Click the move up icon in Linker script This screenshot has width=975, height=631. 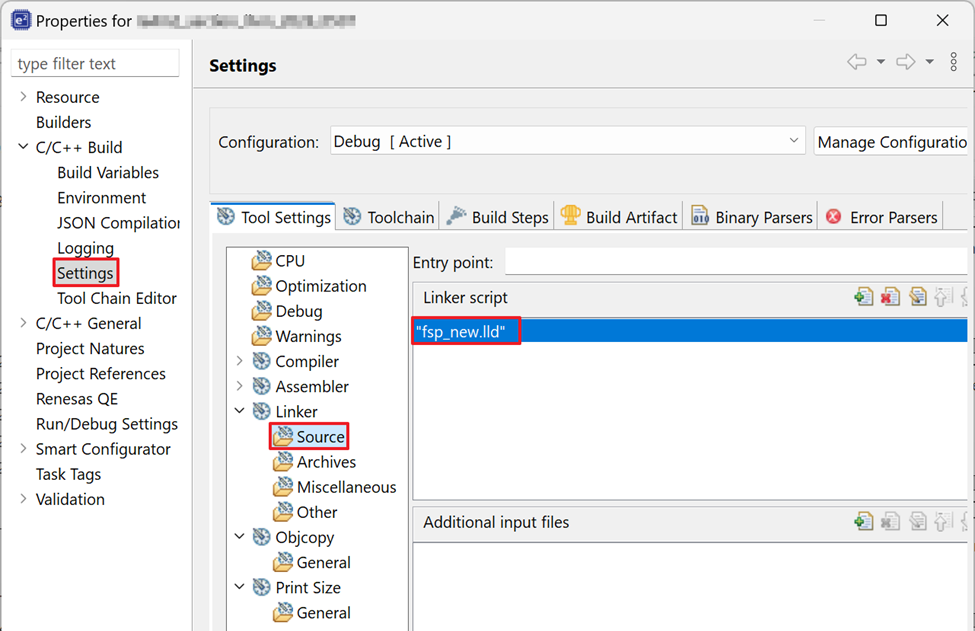coord(943,297)
